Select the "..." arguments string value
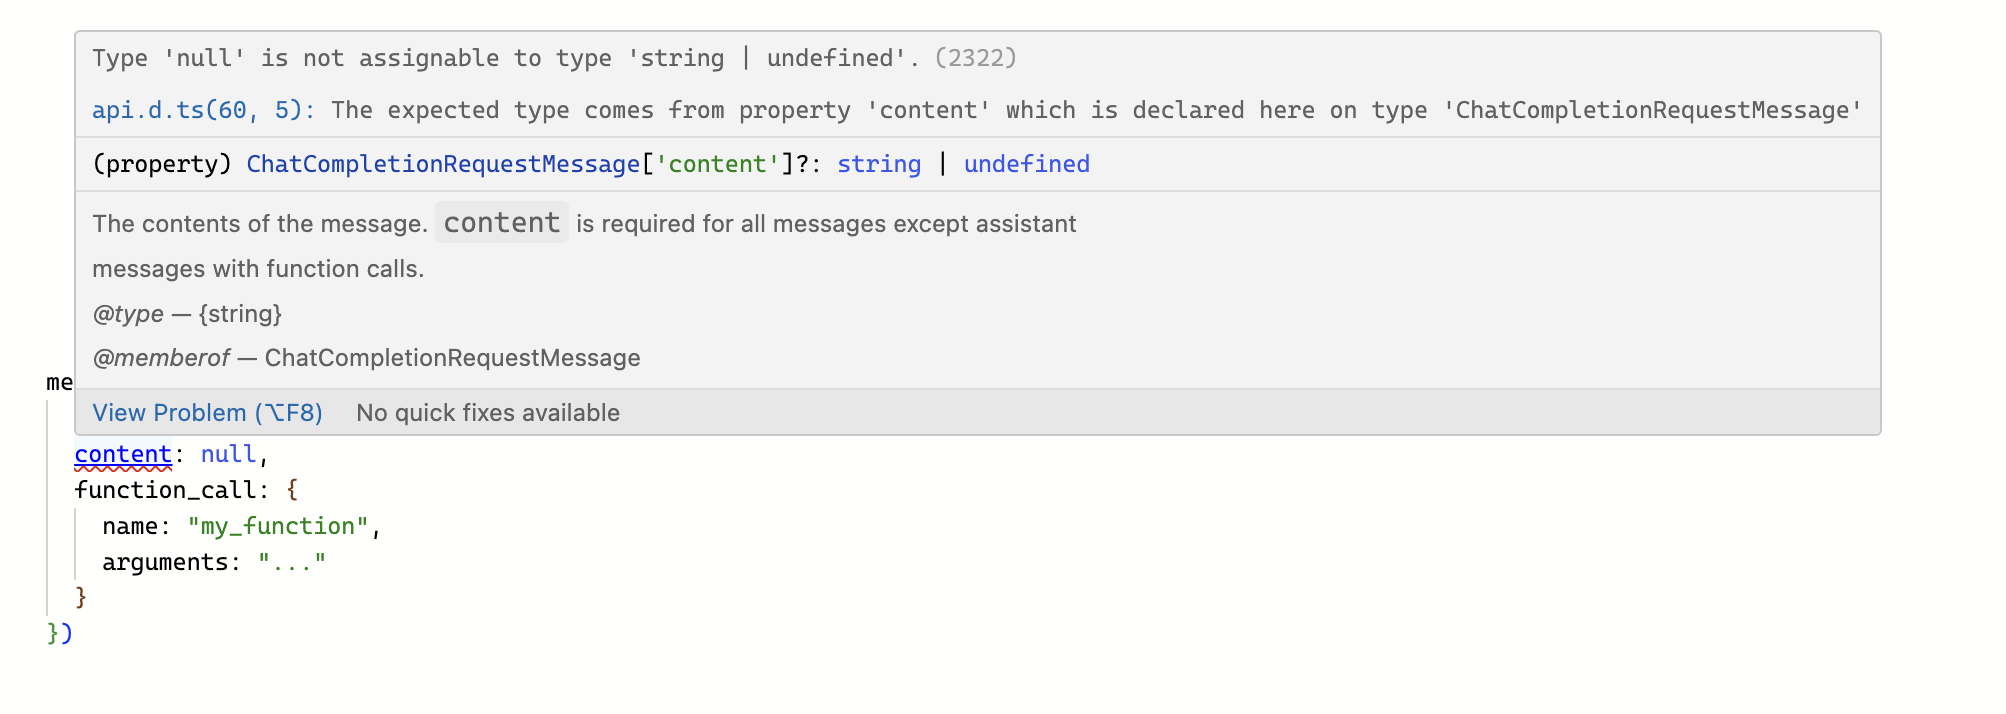Screen dimensions: 2006x714 (294, 561)
